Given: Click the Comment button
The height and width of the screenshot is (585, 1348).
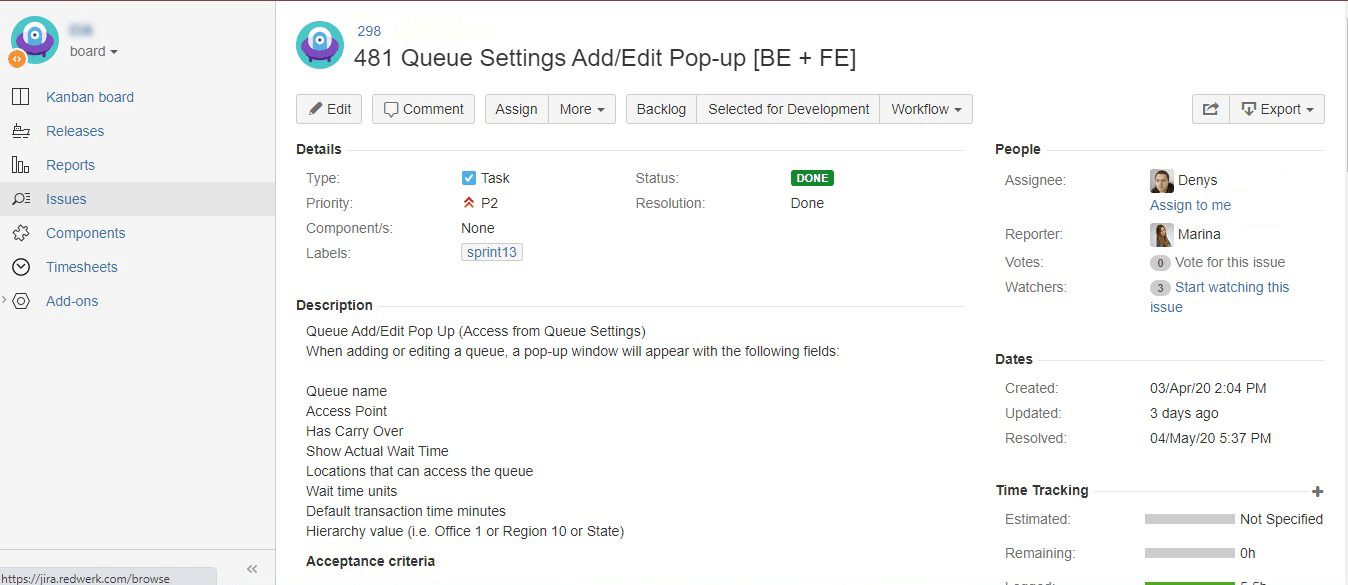Looking at the screenshot, I should tap(423, 109).
